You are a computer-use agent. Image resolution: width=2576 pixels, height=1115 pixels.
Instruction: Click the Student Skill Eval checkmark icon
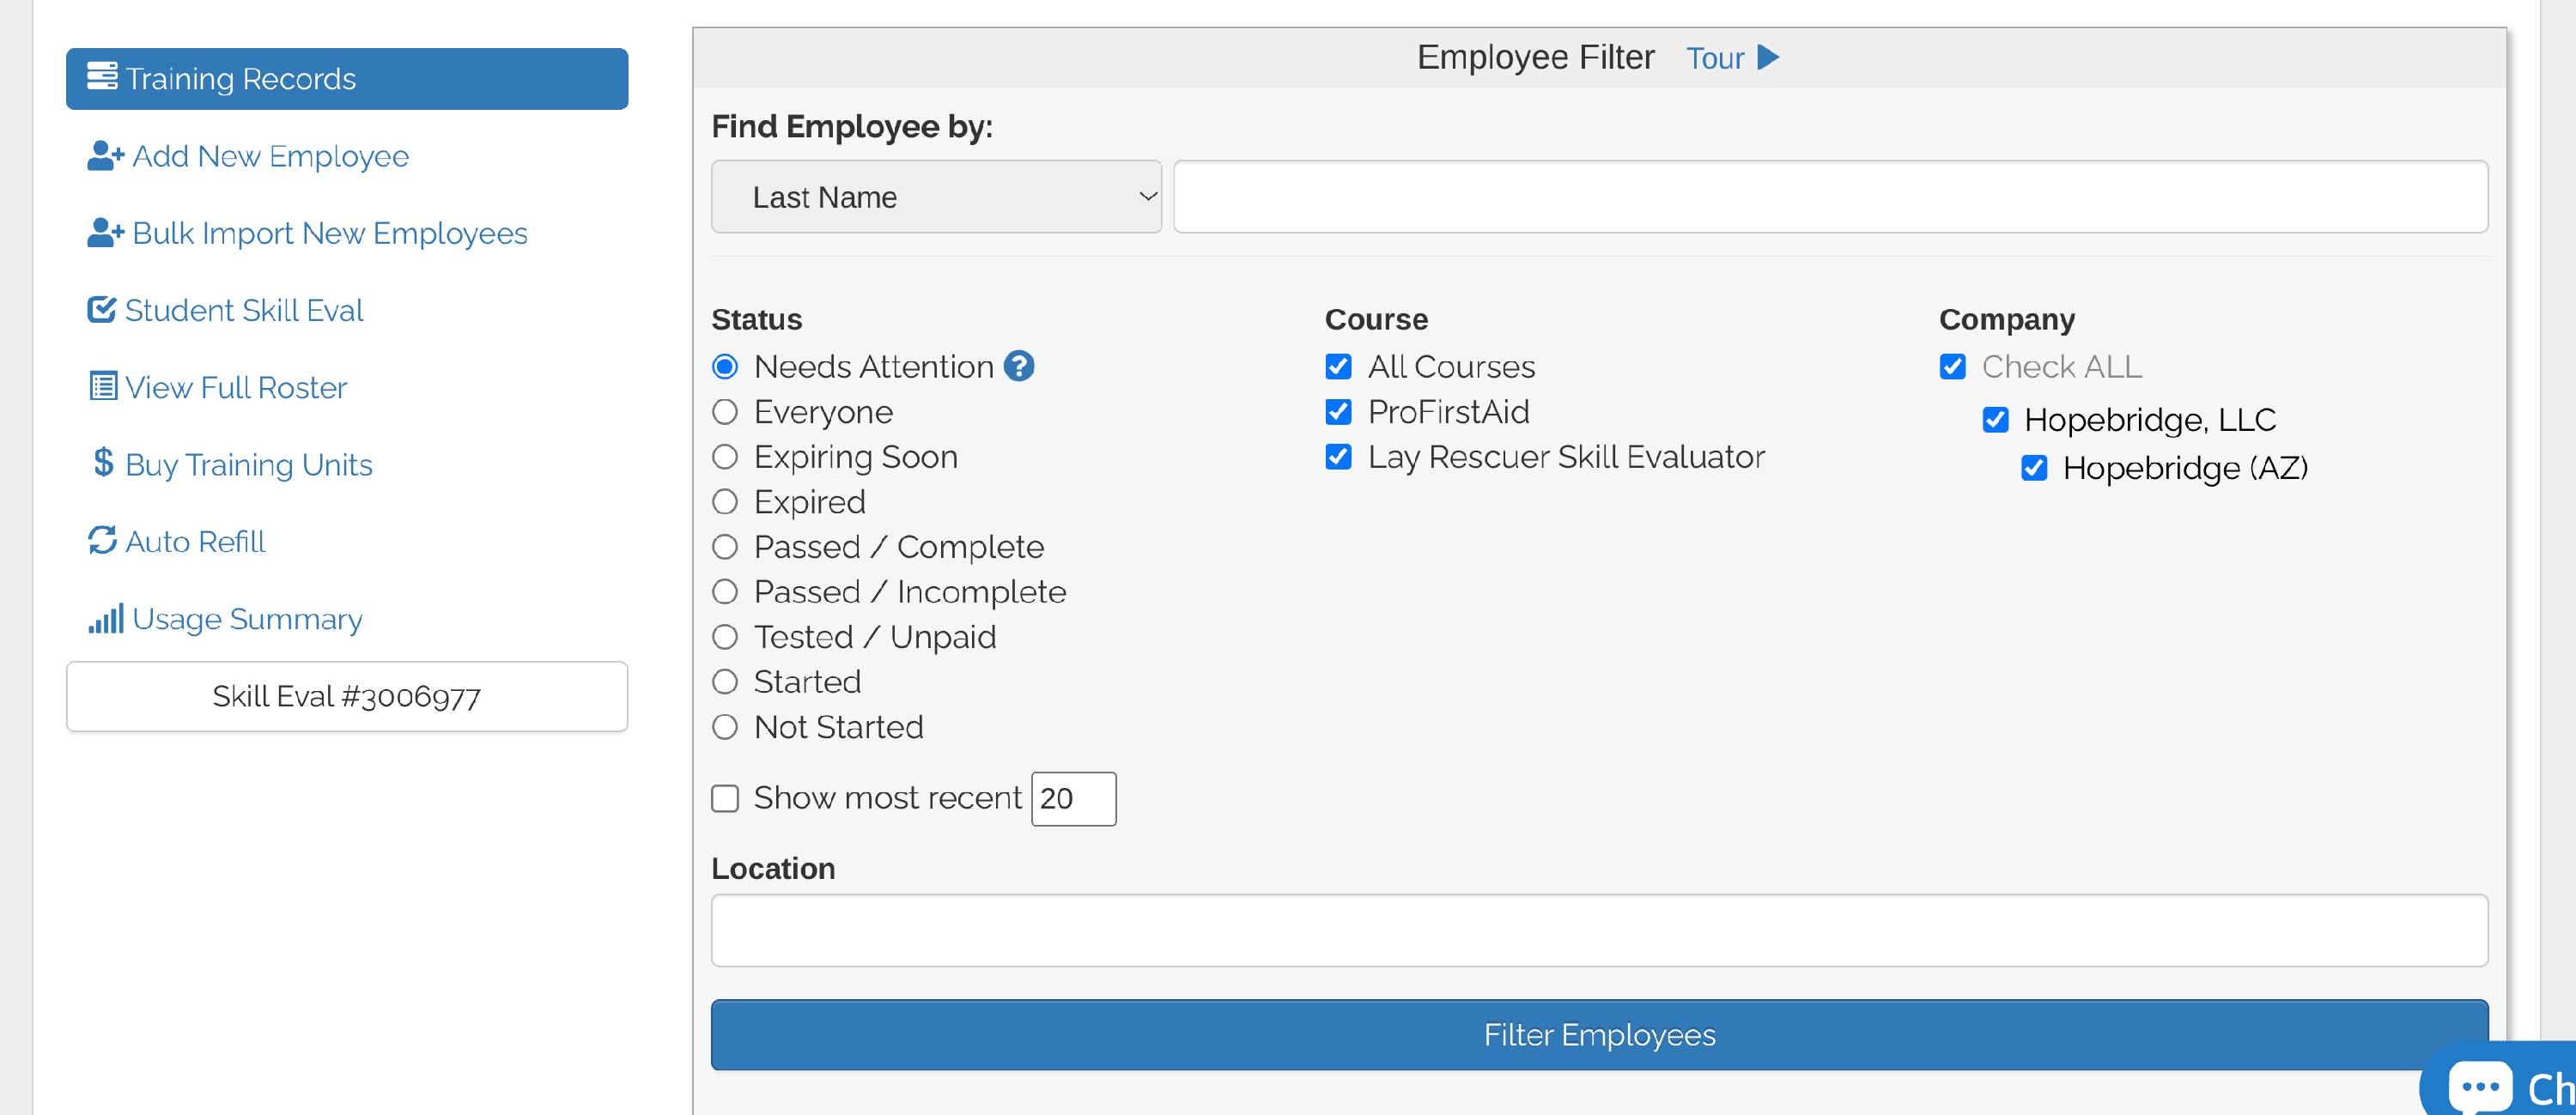coord(102,310)
